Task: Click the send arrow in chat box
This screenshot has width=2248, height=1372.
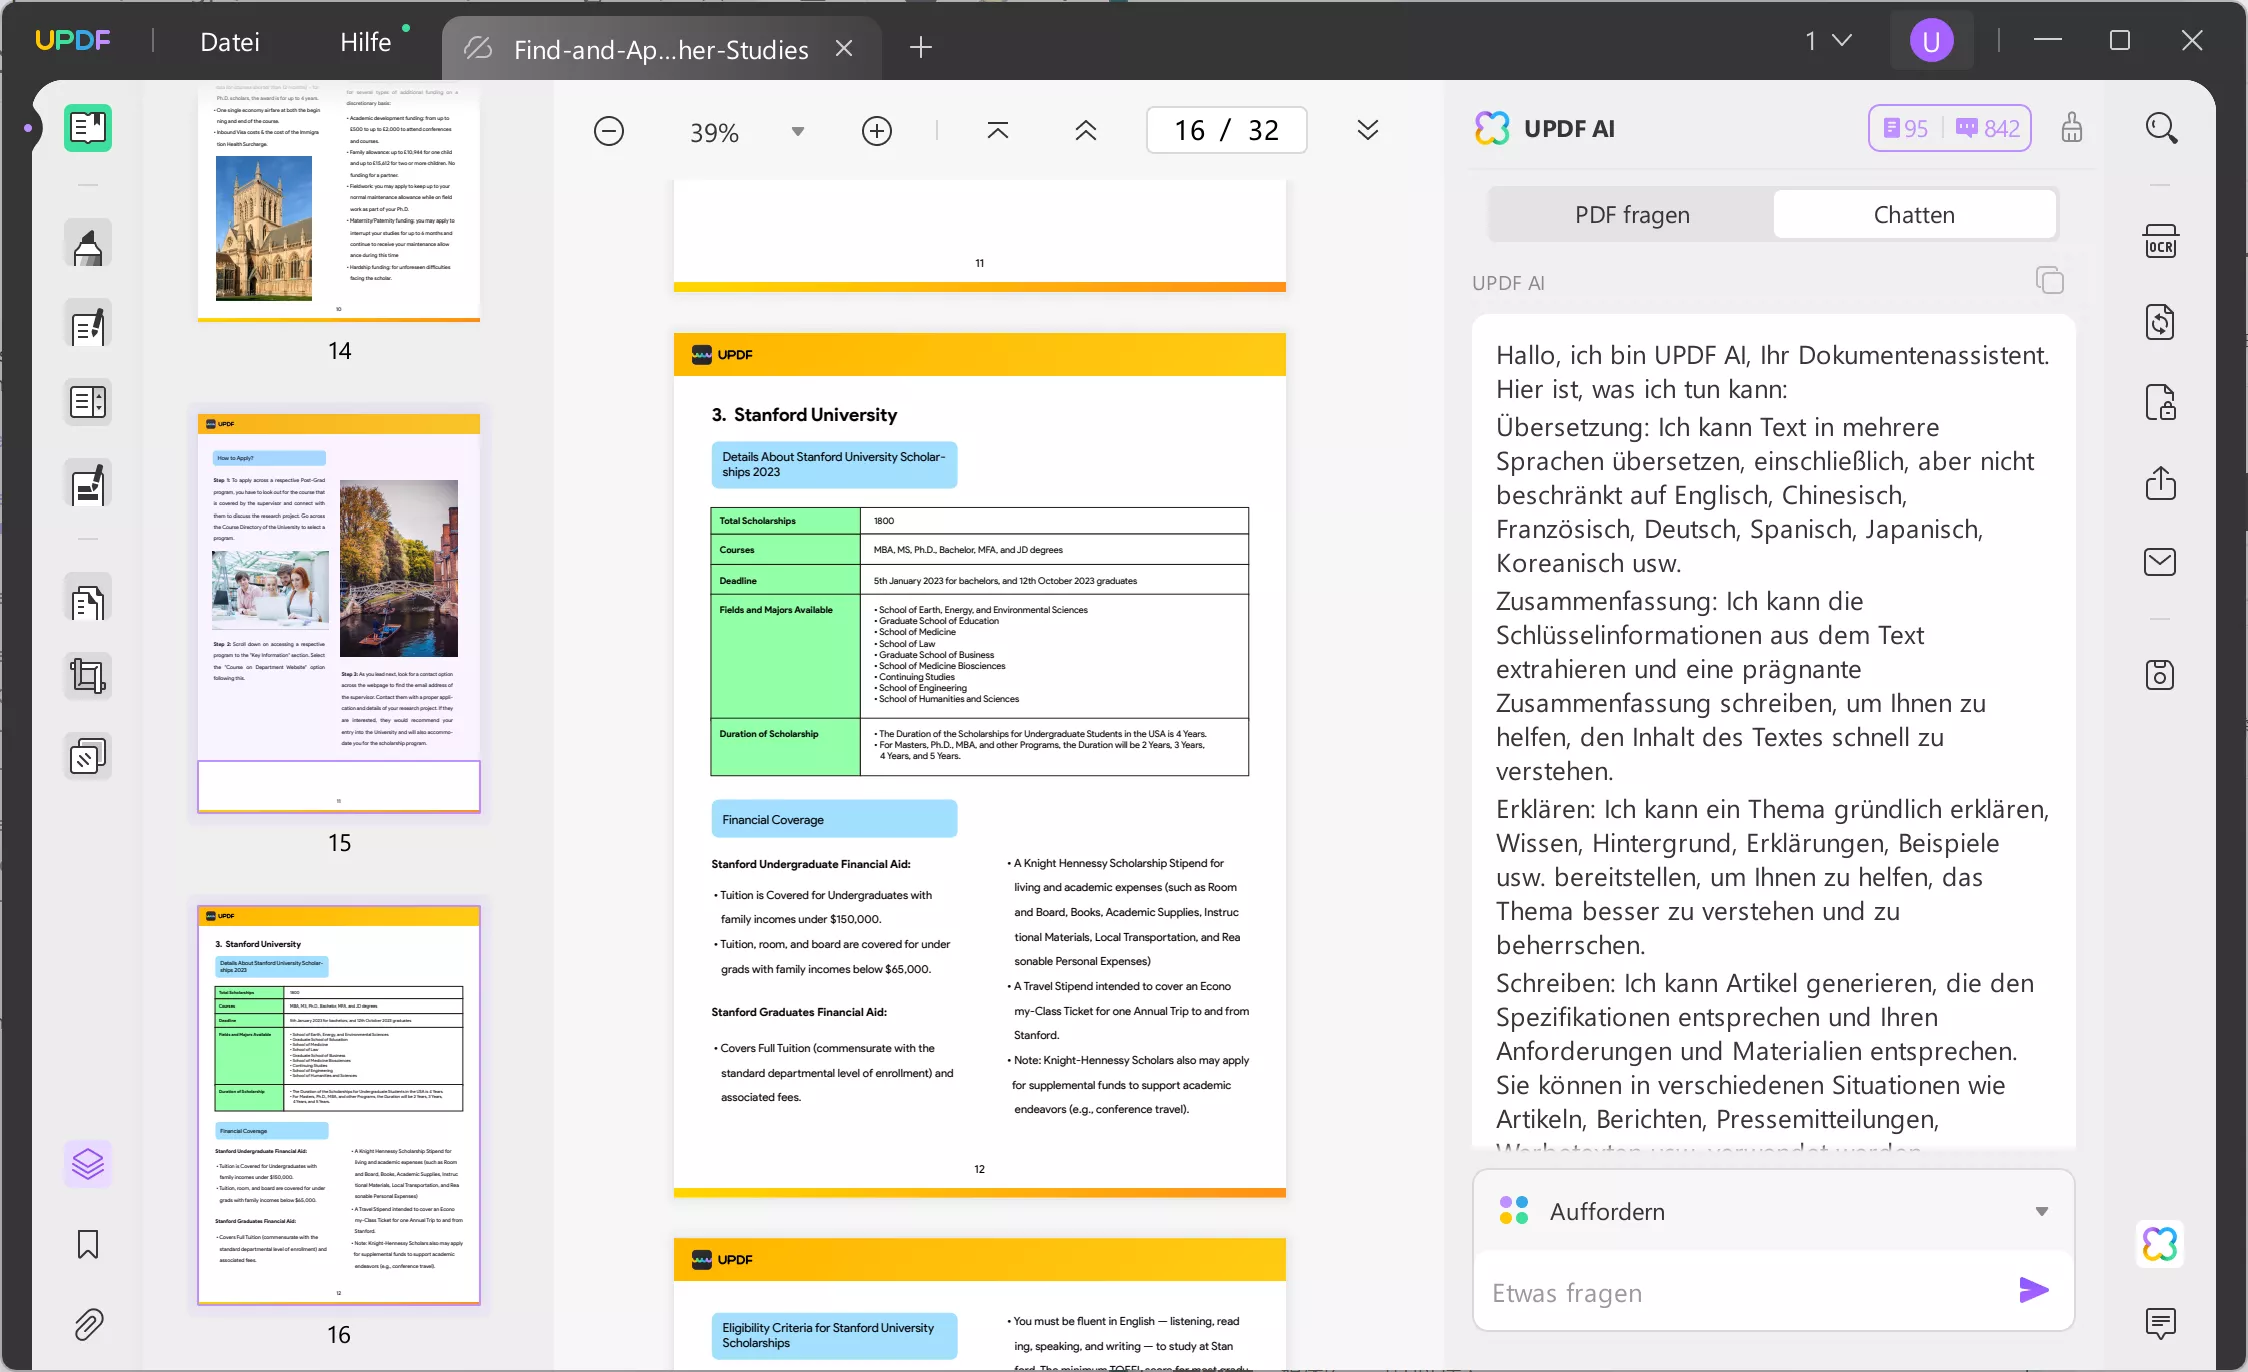Action: tap(2033, 1290)
